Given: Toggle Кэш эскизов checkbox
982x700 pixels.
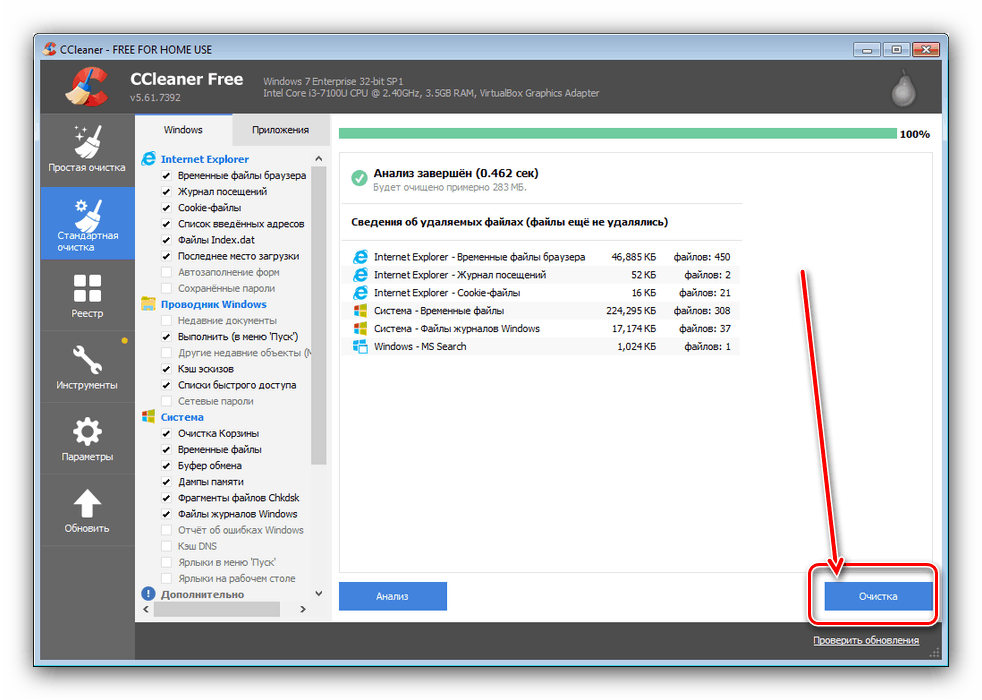Looking at the screenshot, I should point(167,369).
